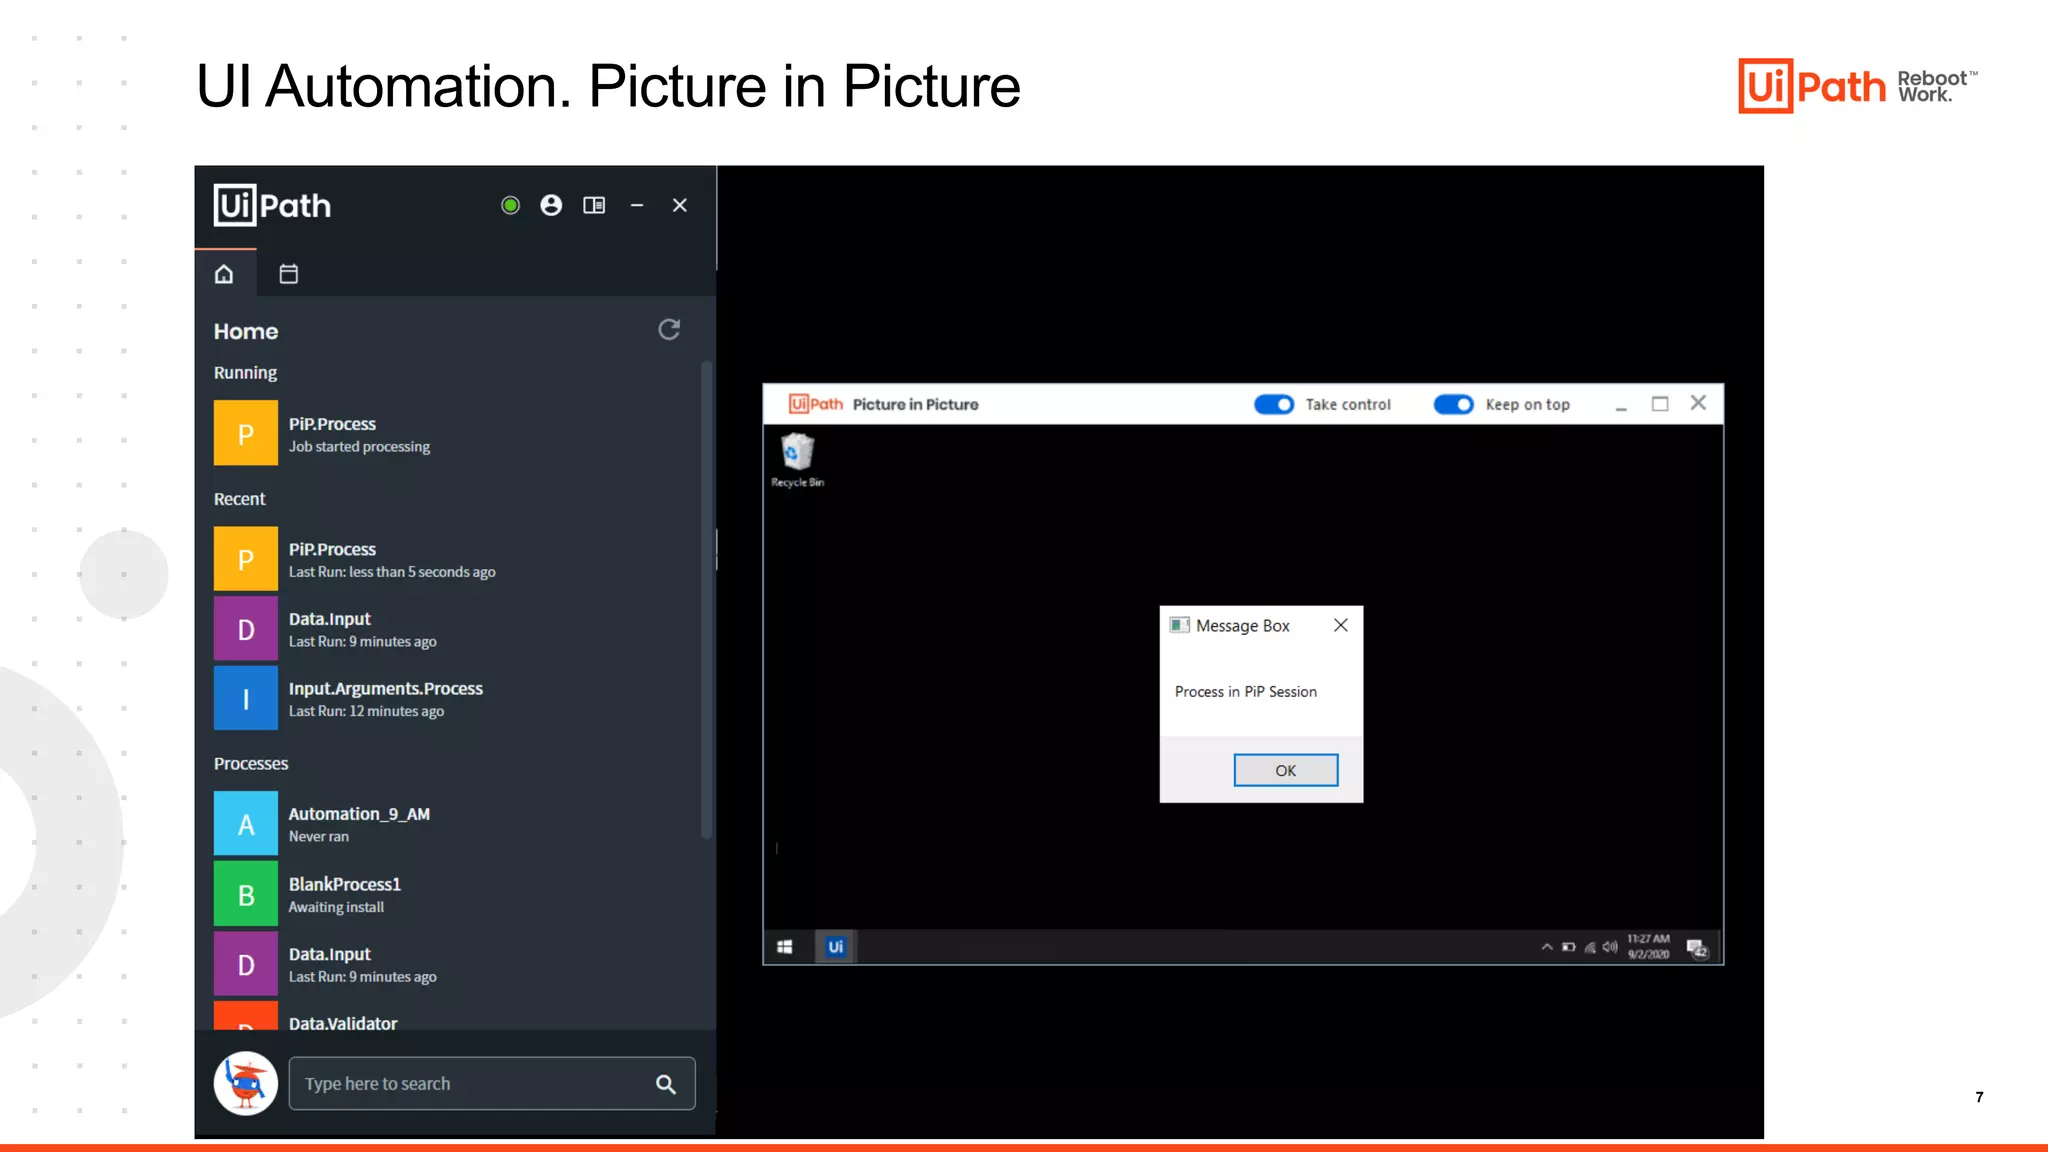Viewport: 2048px width, 1152px height.
Task: Click the volume speaker tray icon
Action: [1610, 947]
